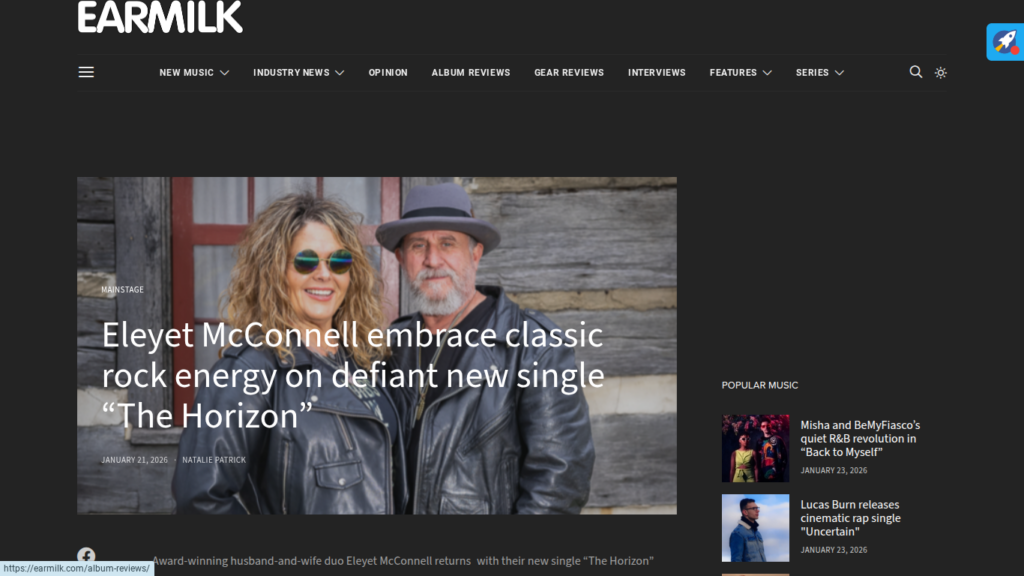Viewport: 1024px width, 576px height.
Task: Expand the Features dropdown chevron
Action: coord(767,72)
